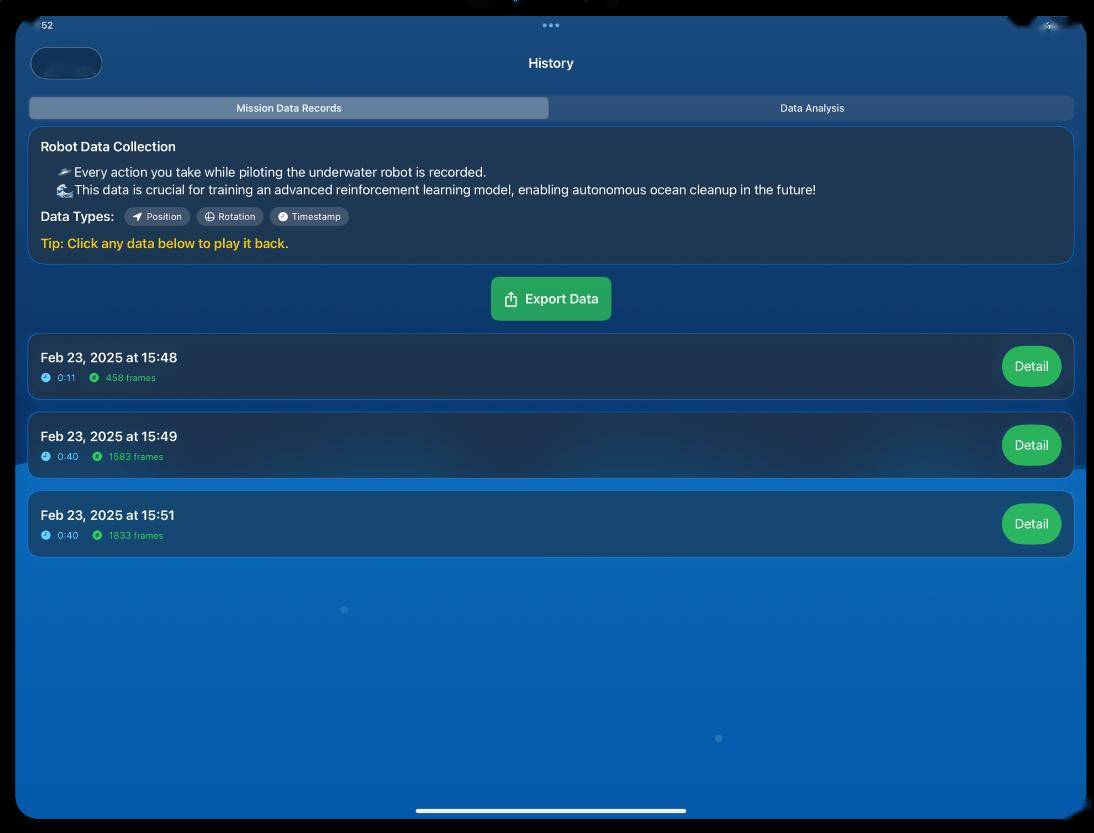Click the clock icon beside 0:11 duration
Image resolution: width=1094 pixels, height=833 pixels.
[x=46, y=378]
